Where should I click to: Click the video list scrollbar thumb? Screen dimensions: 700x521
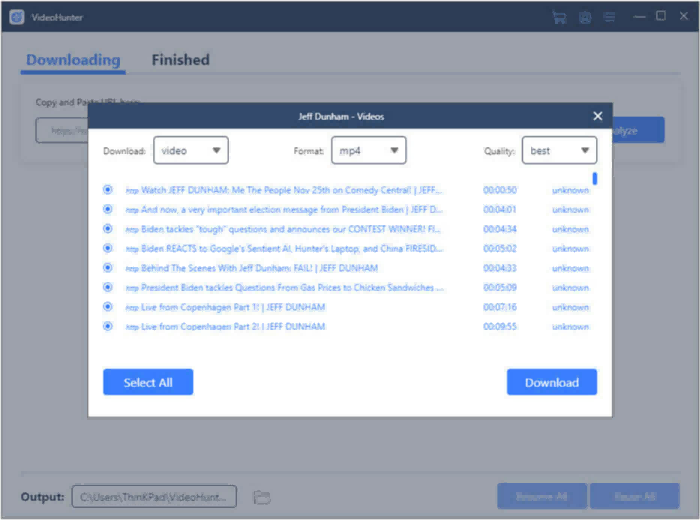pos(595,179)
